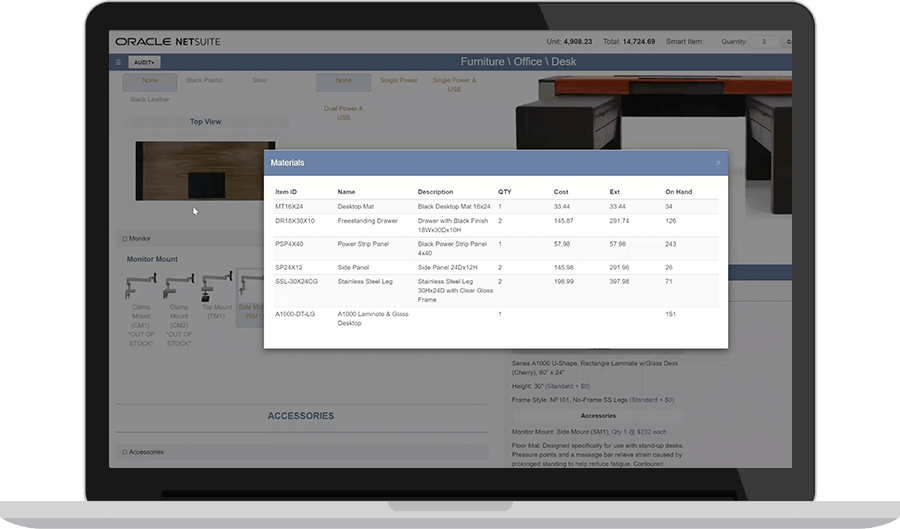This screenshot has height=529, width=900.
Task: Choose Single Power & USB option
Action: pyautogui.click(x=454, y=85)
